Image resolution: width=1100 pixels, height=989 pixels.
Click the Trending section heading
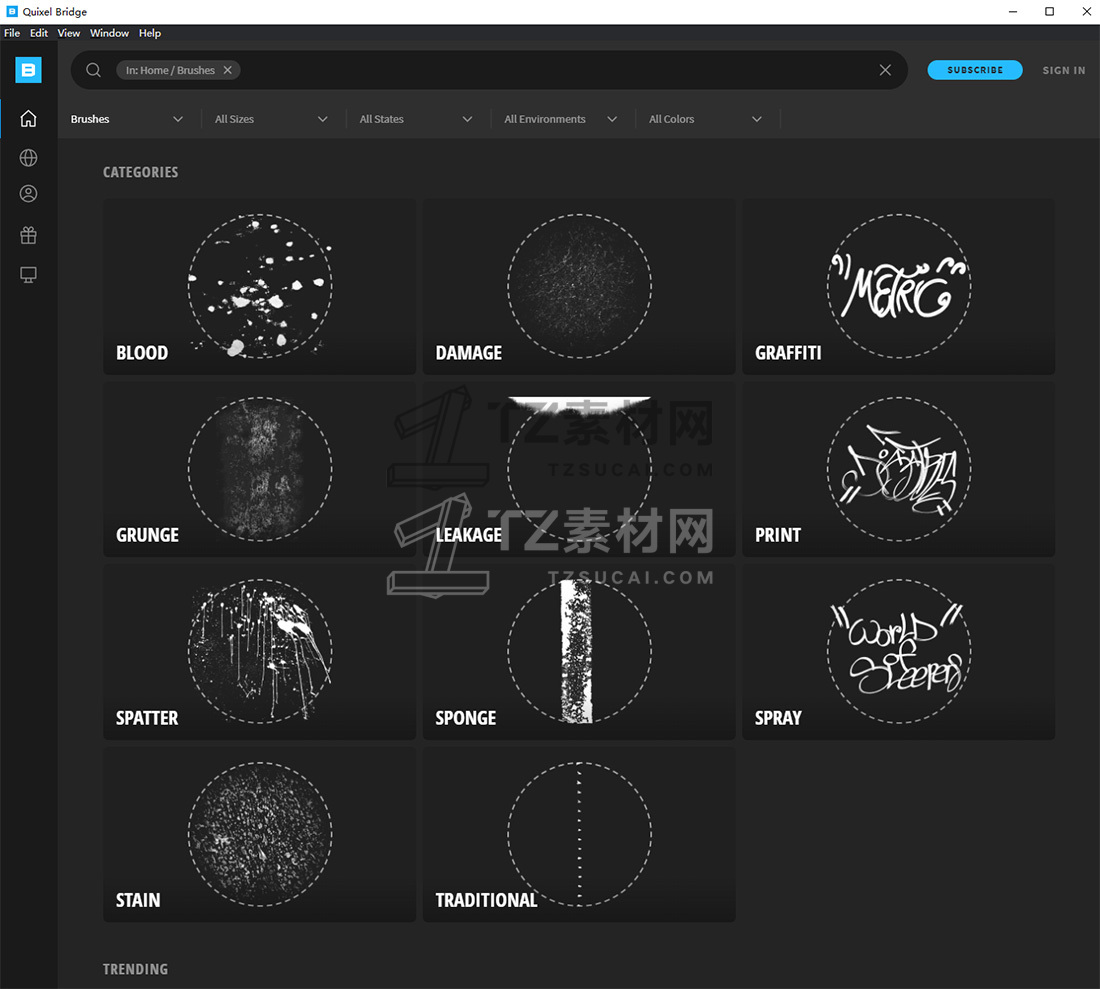pyautogui.click(x=135, y=969)
